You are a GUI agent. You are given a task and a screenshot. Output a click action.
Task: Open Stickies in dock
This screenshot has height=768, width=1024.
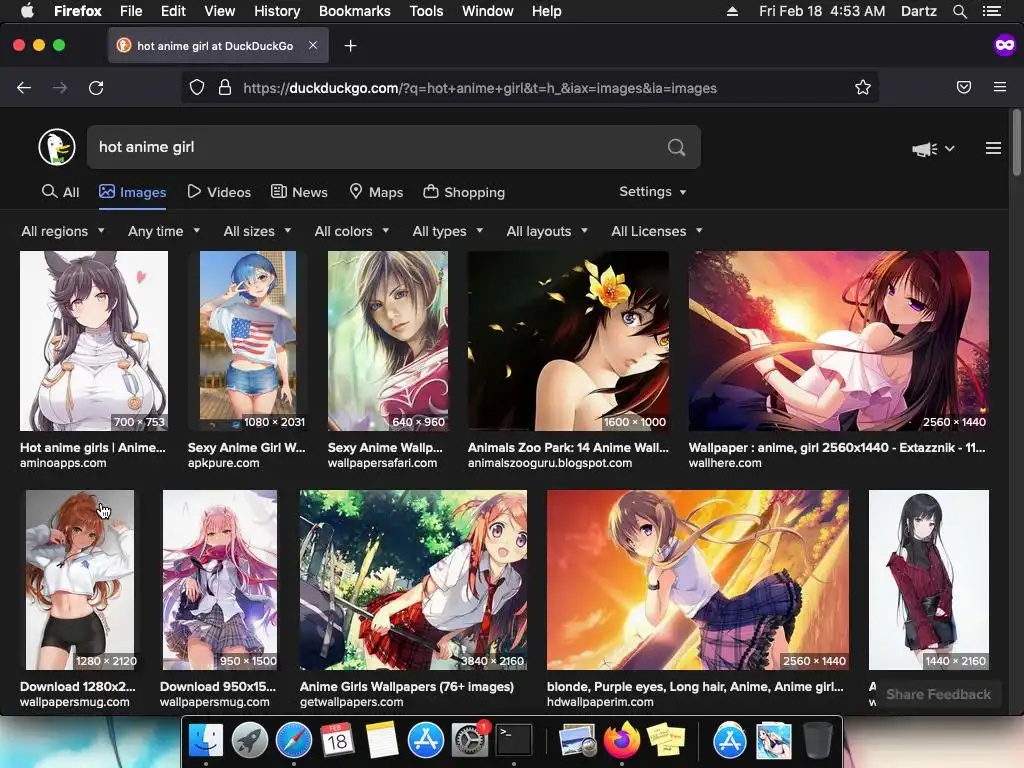pyautogui.click(x=665, y=741)
